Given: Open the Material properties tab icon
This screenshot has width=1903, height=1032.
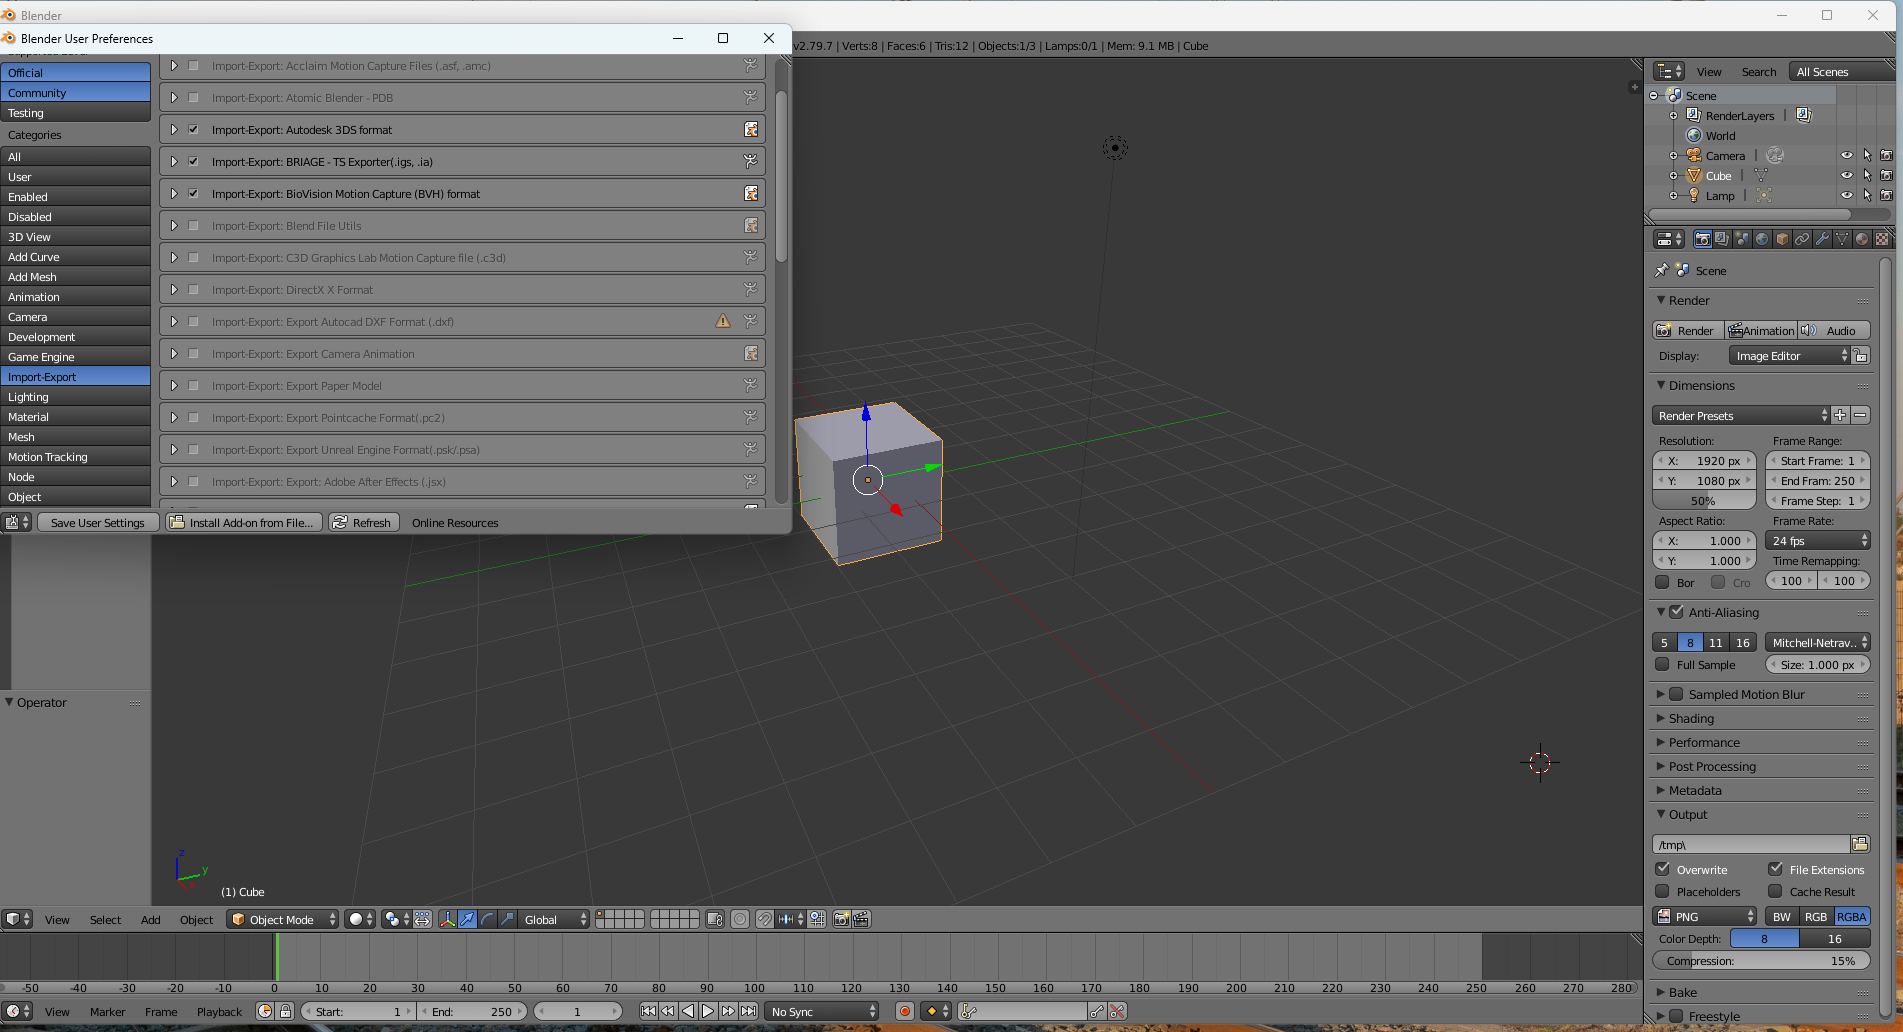Looking at the screenshot, I should click(x=1862, y=239).
